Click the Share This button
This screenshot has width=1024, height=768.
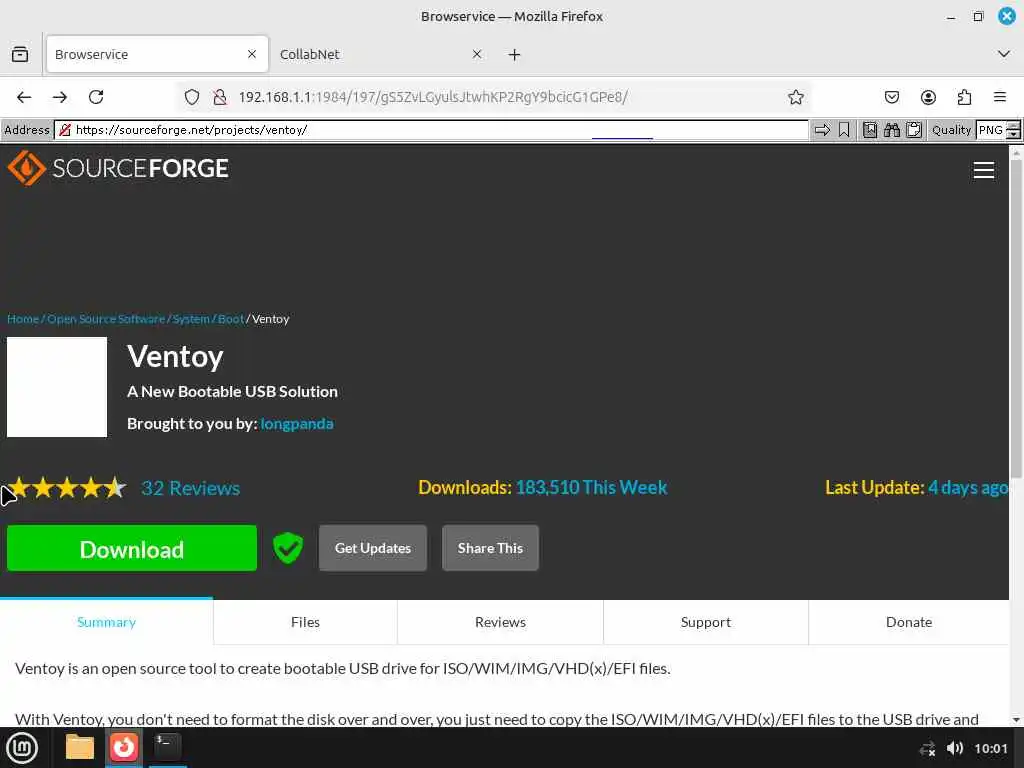pos(490,548)
